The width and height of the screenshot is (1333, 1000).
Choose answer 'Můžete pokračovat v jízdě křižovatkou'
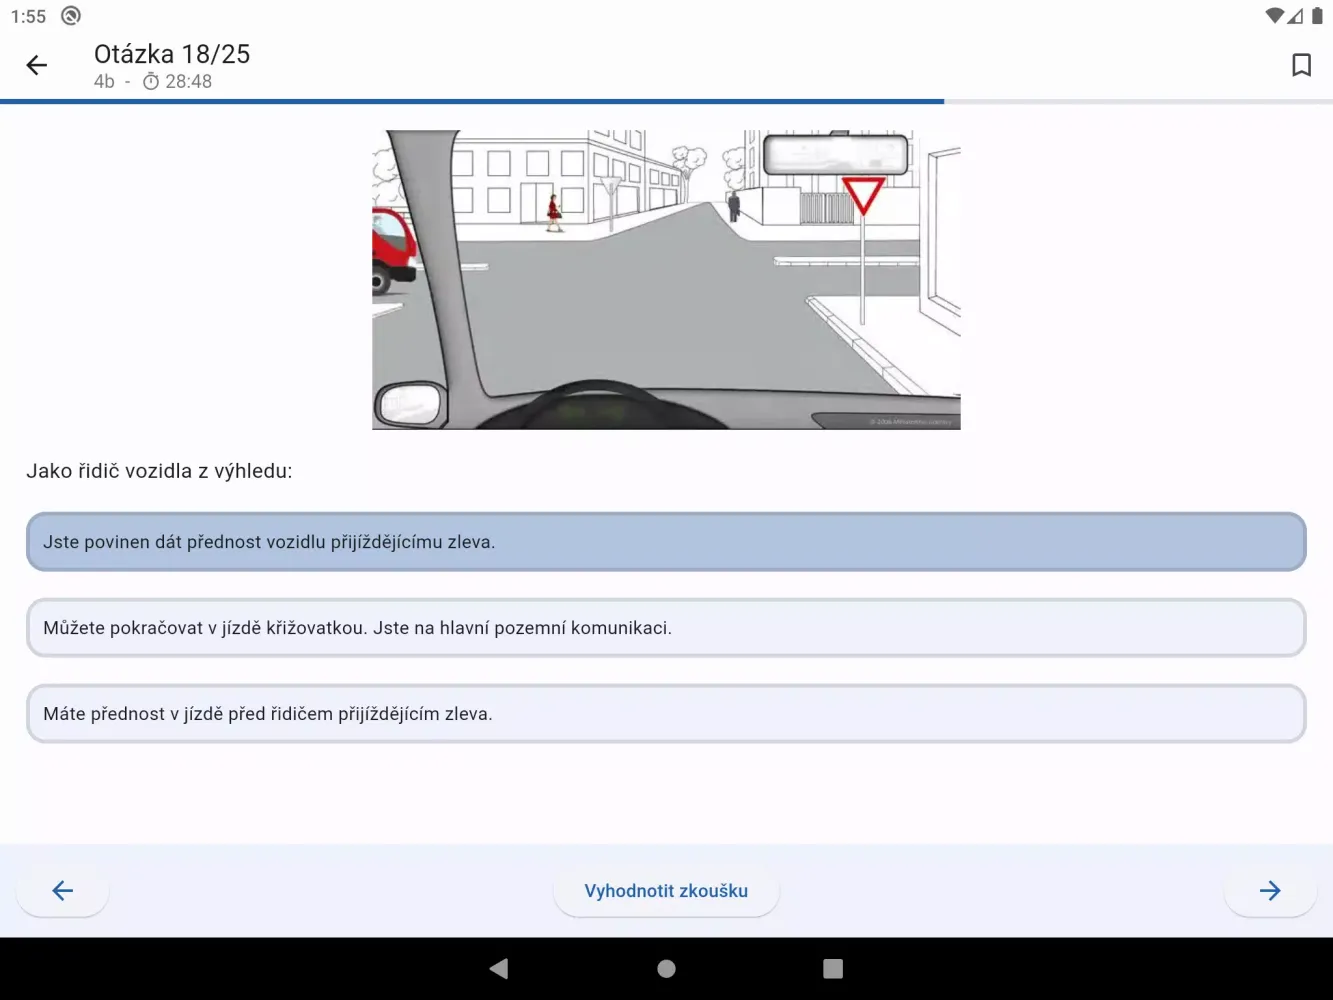coord(666,628)
